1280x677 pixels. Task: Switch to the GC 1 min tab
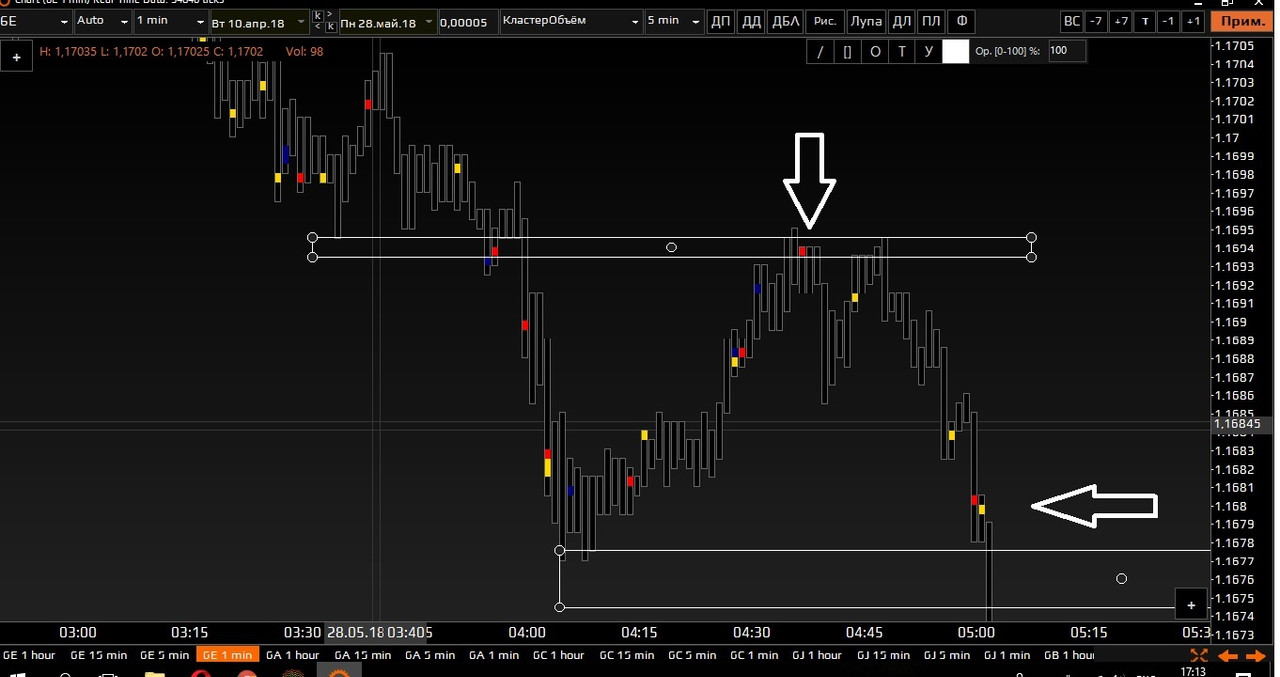[x=753, y=655]
